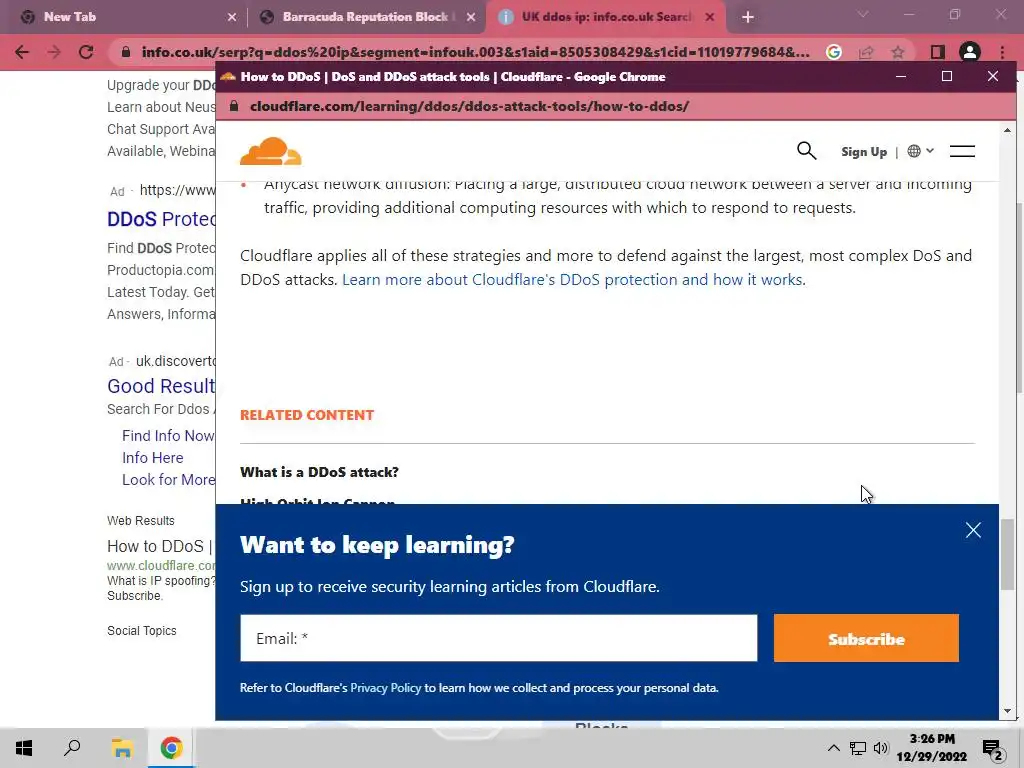1024x768 pixels.
Task: Click the orange Subscribe button
Action: (x=866, y=638)
